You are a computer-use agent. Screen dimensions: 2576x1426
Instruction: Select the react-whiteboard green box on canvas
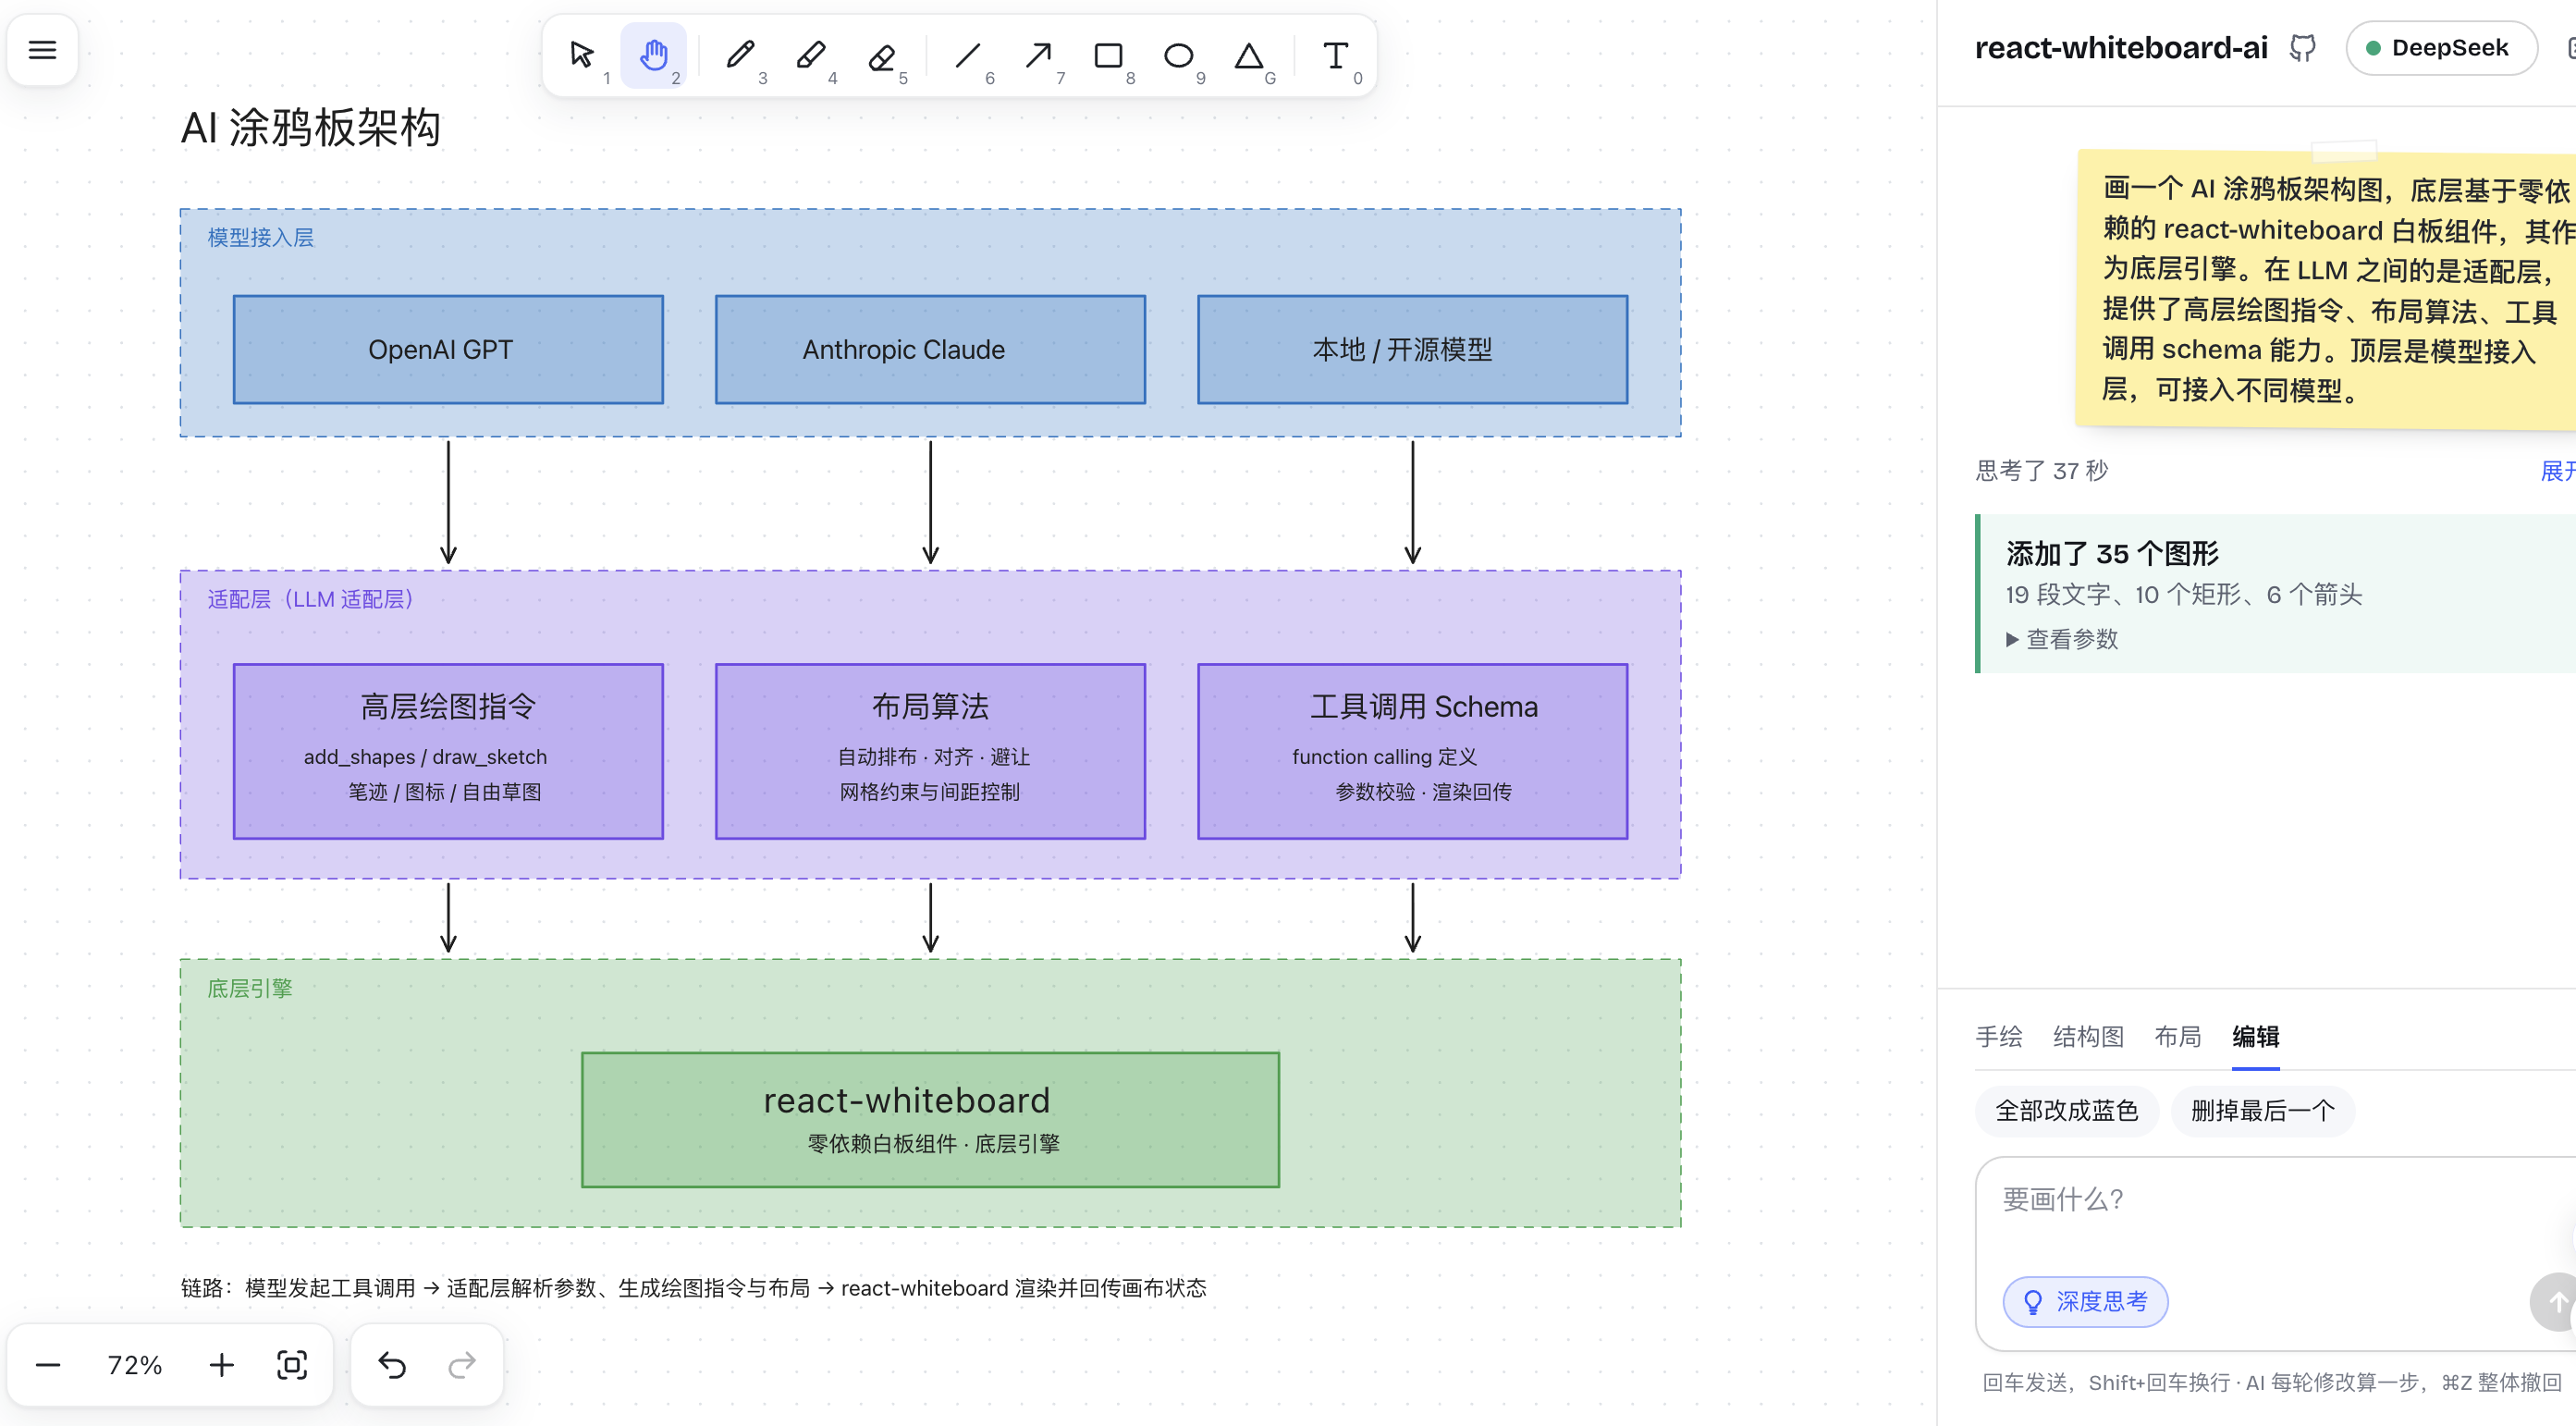(x=930, y=1119)
